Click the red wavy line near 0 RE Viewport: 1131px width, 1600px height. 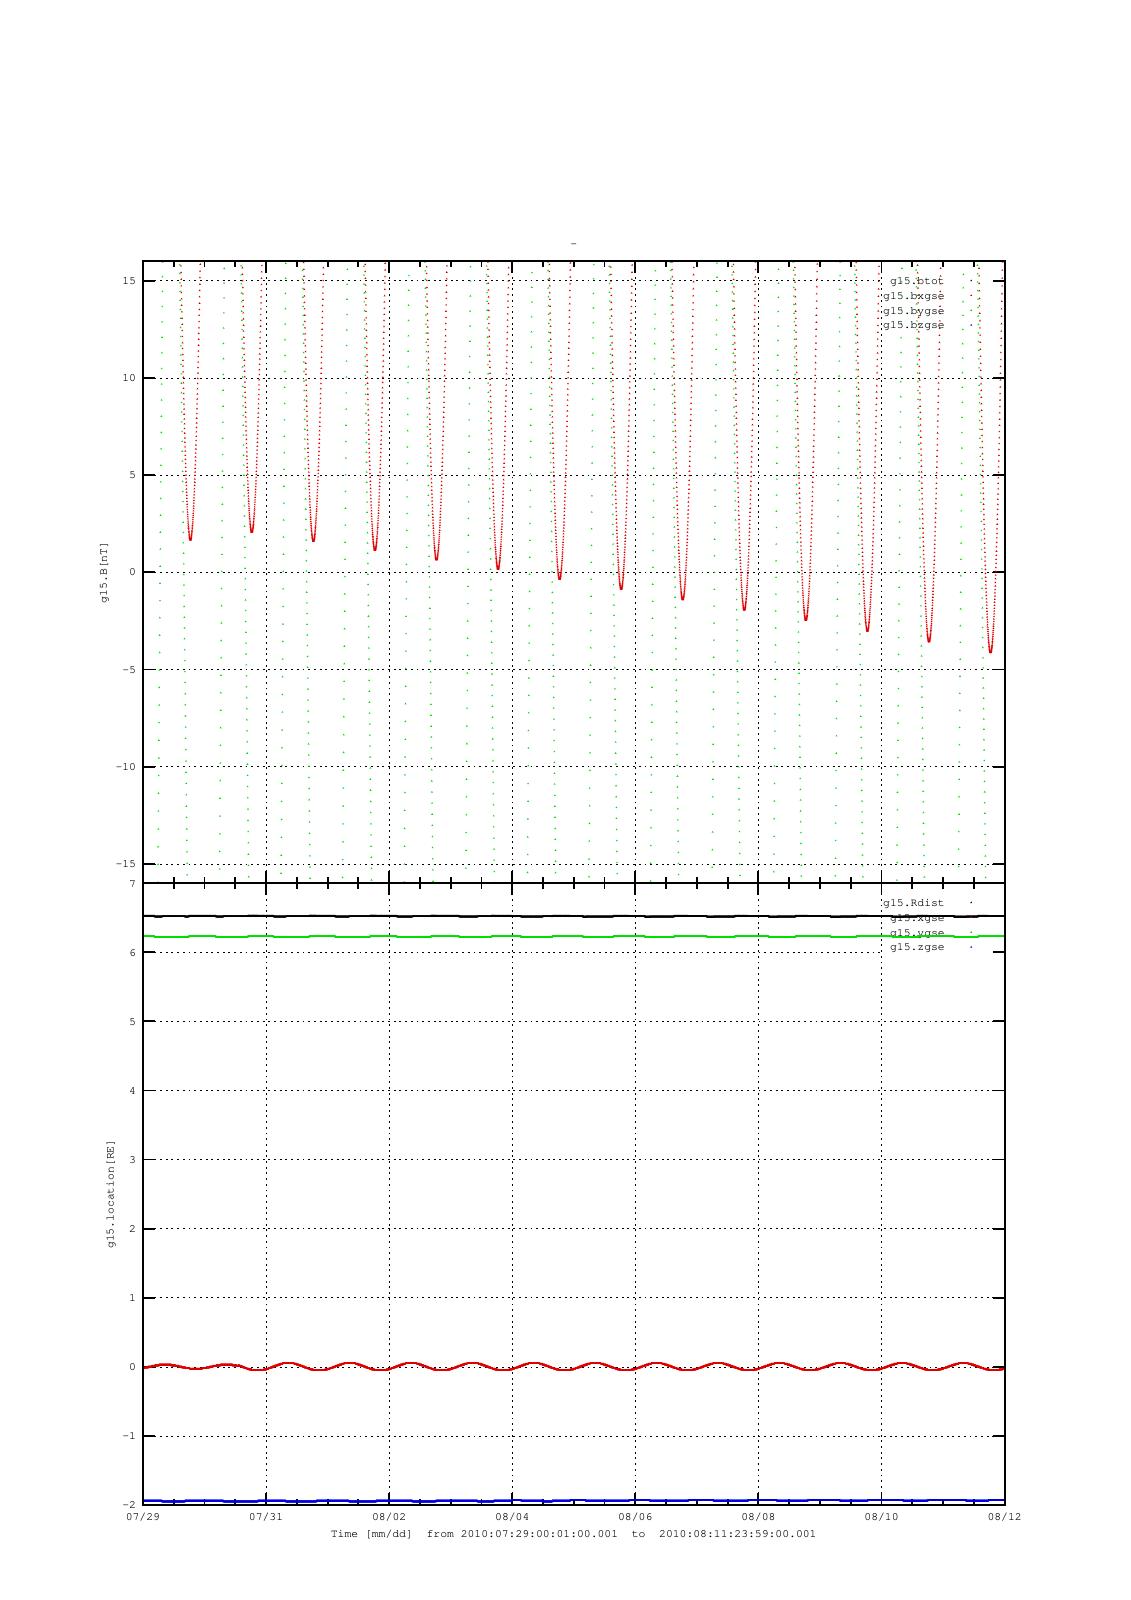coord(573,1366)
